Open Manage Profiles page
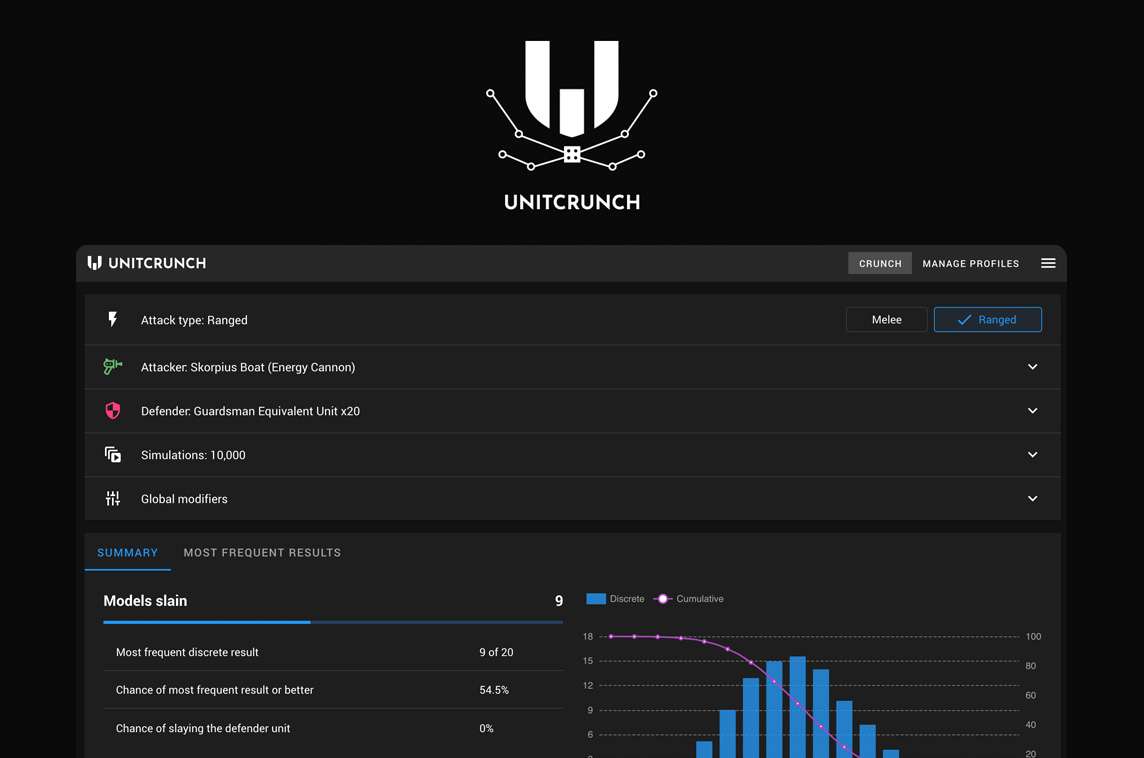Image resolution: width=1144 pixels, height=758 pixels. [x=970, y=263]
